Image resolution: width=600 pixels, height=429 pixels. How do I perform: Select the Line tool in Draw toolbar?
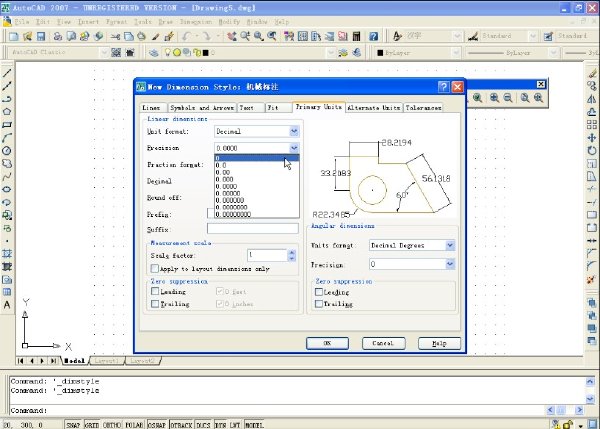7,73
